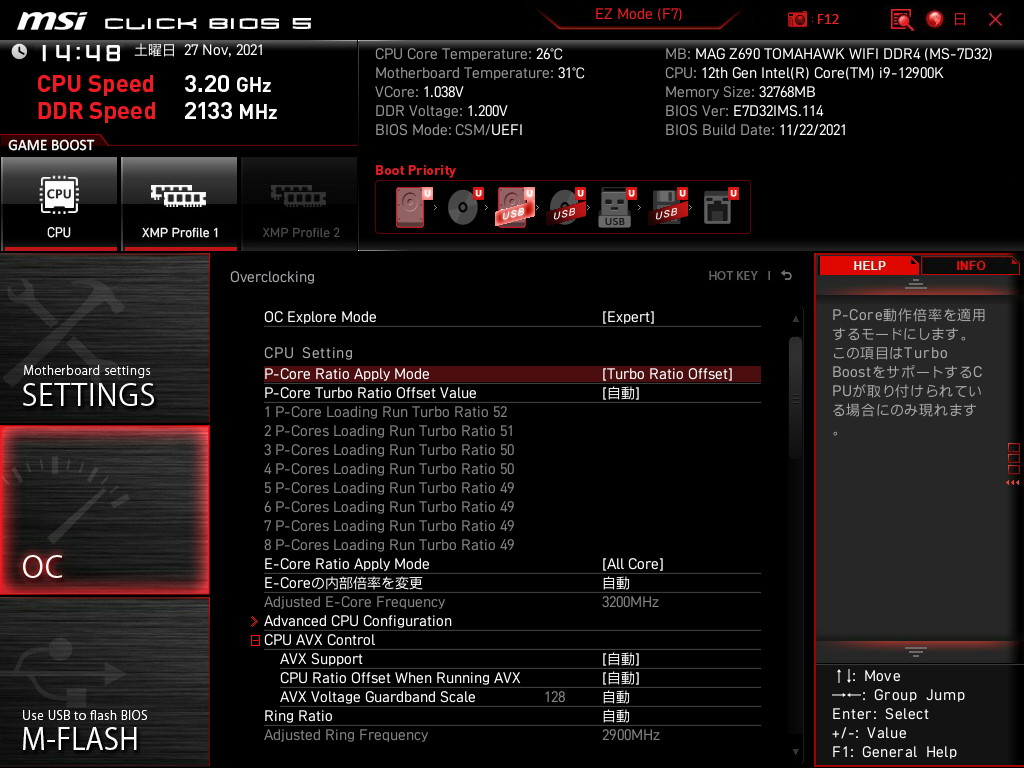Click the 'GAME BOOST' label tab
This screenshot has height=768, width=1024.
pos(51,145)
